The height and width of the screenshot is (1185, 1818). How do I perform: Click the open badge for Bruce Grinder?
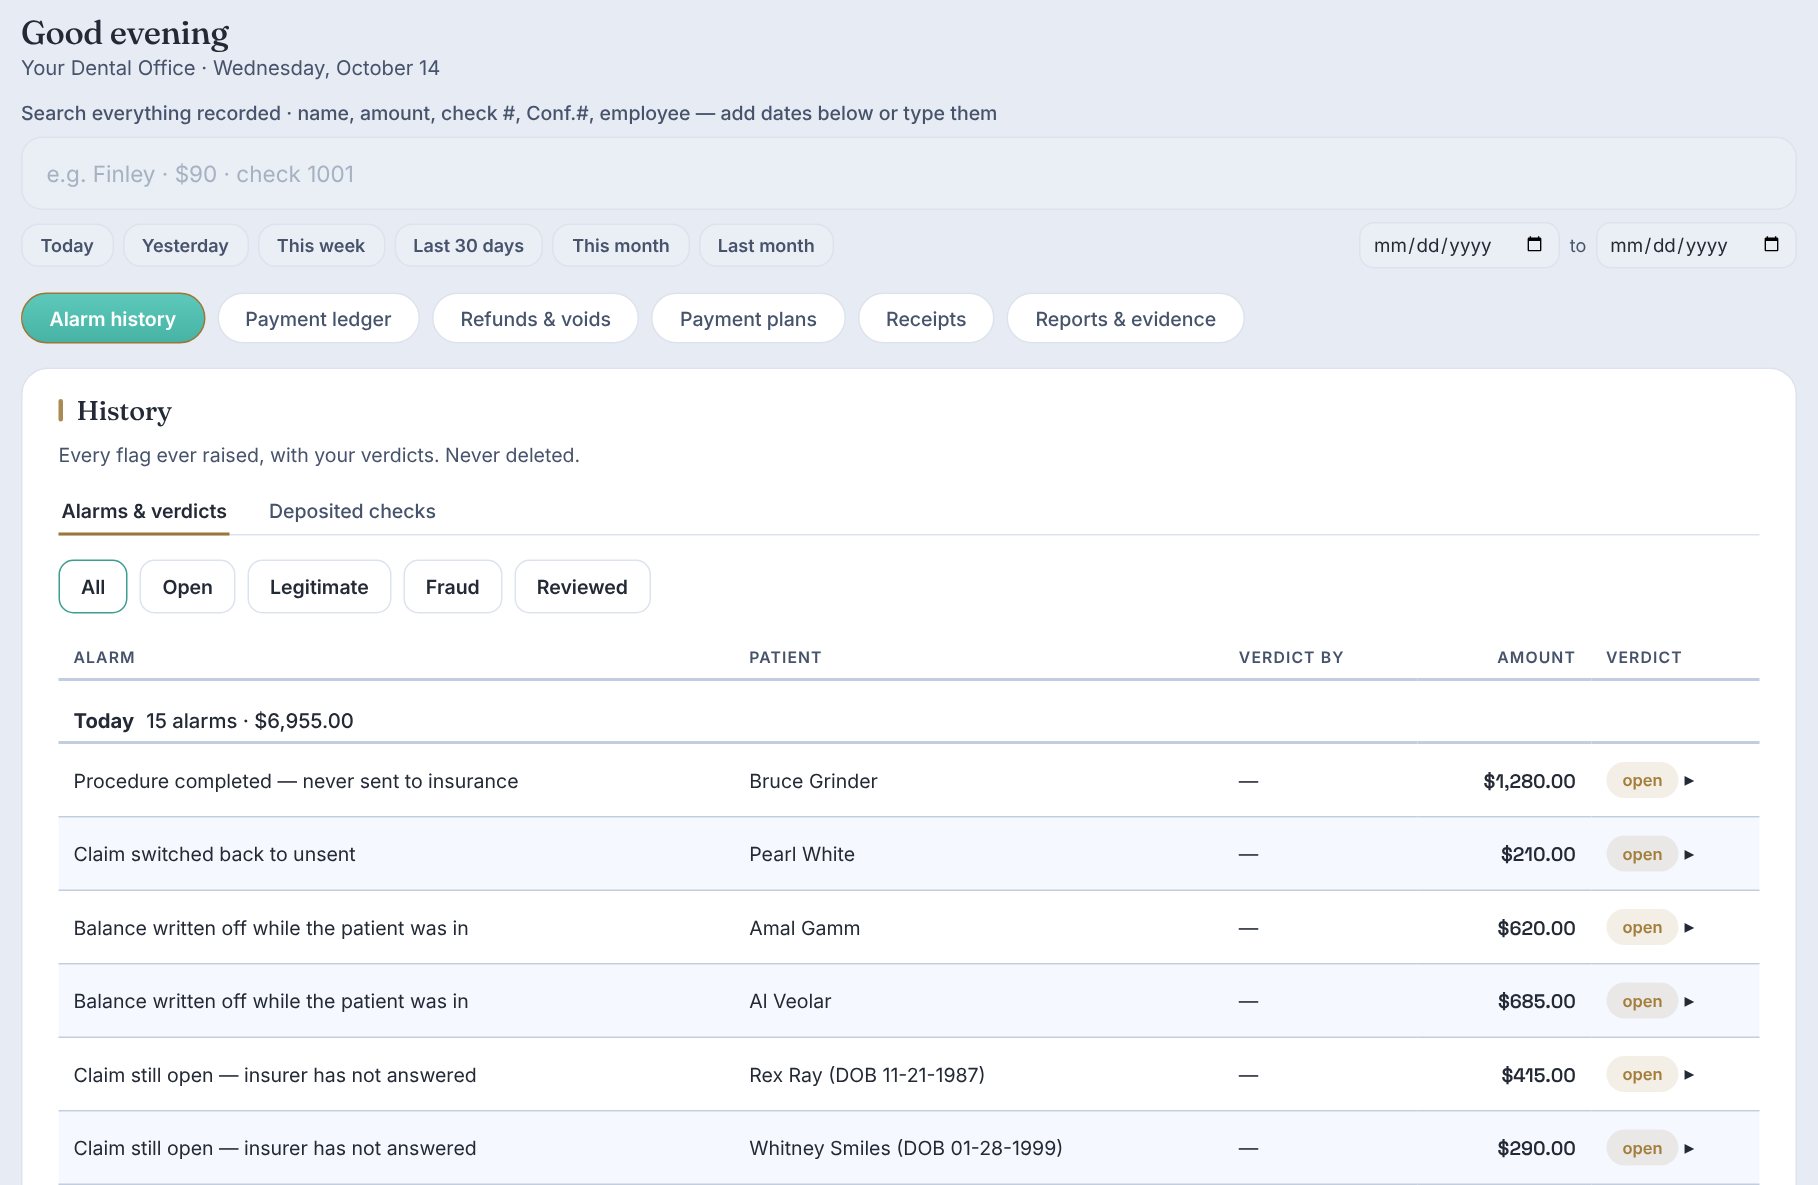[x=1642, y=781]
